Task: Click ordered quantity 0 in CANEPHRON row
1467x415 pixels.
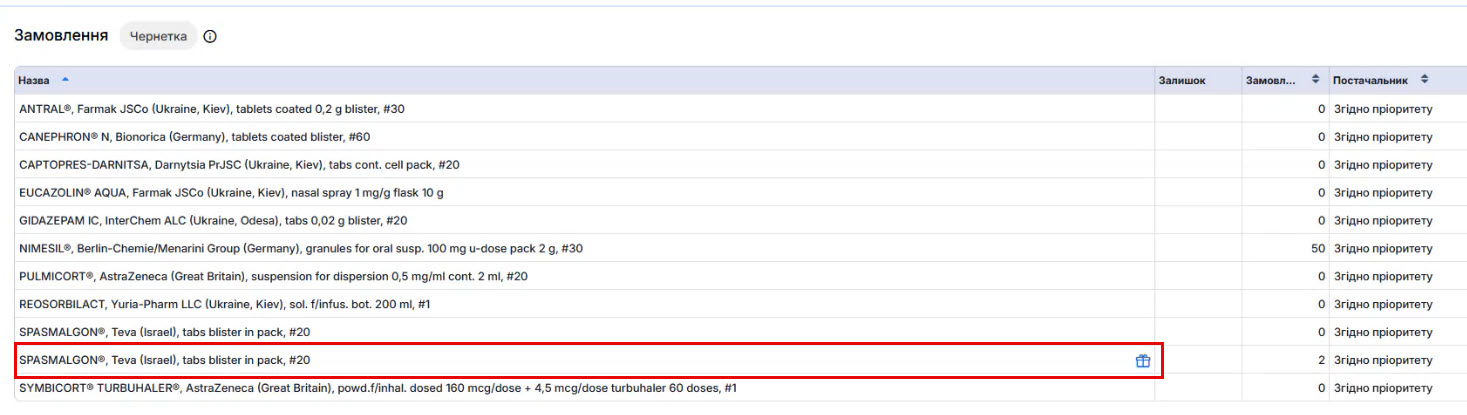Action: tap(1321, 137)
